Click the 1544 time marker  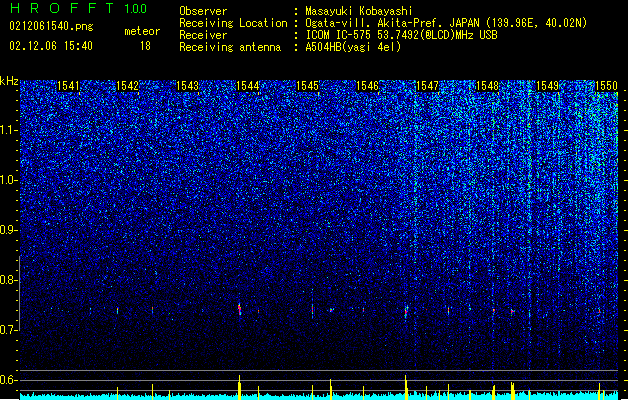pyautogui.click(x=248, y=86)
